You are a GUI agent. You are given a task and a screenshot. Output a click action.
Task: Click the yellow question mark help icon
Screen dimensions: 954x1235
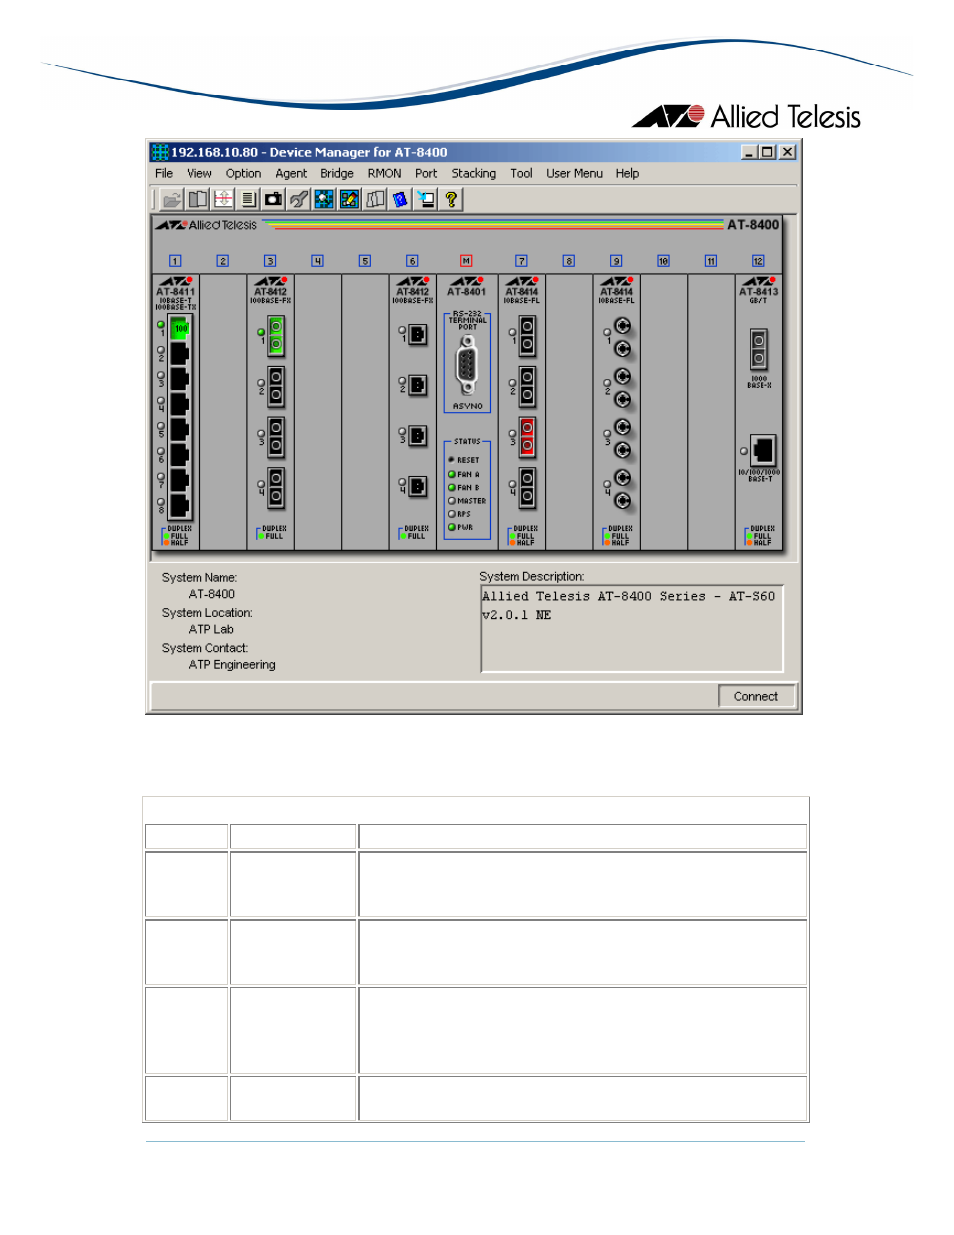pos(451,199)
